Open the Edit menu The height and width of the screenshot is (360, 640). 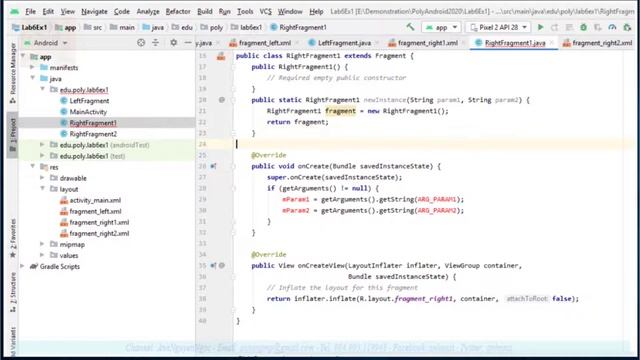48,11
